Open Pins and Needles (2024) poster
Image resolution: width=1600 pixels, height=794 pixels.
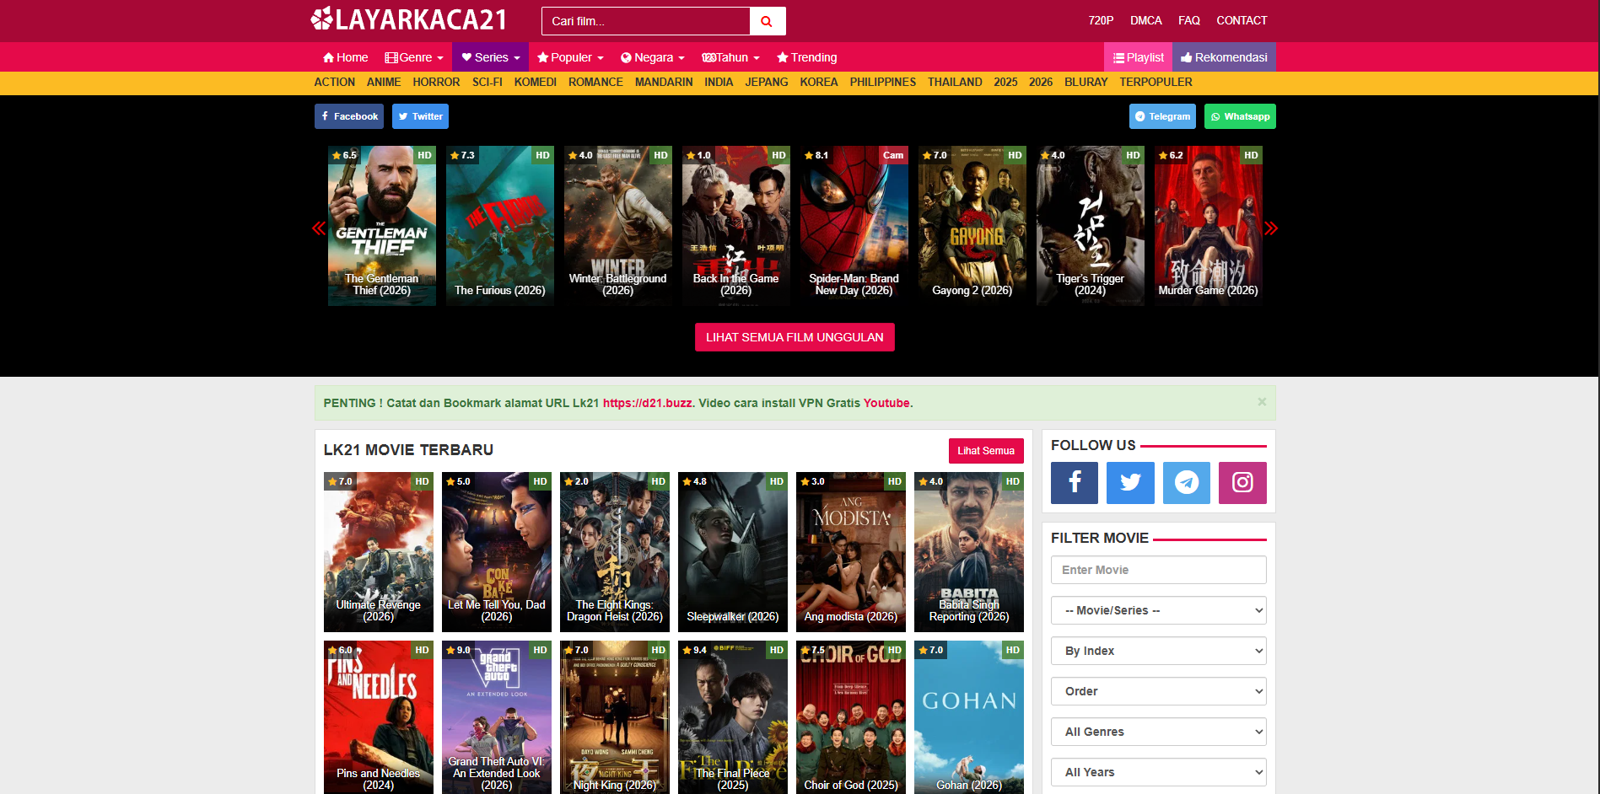[379, 718]
